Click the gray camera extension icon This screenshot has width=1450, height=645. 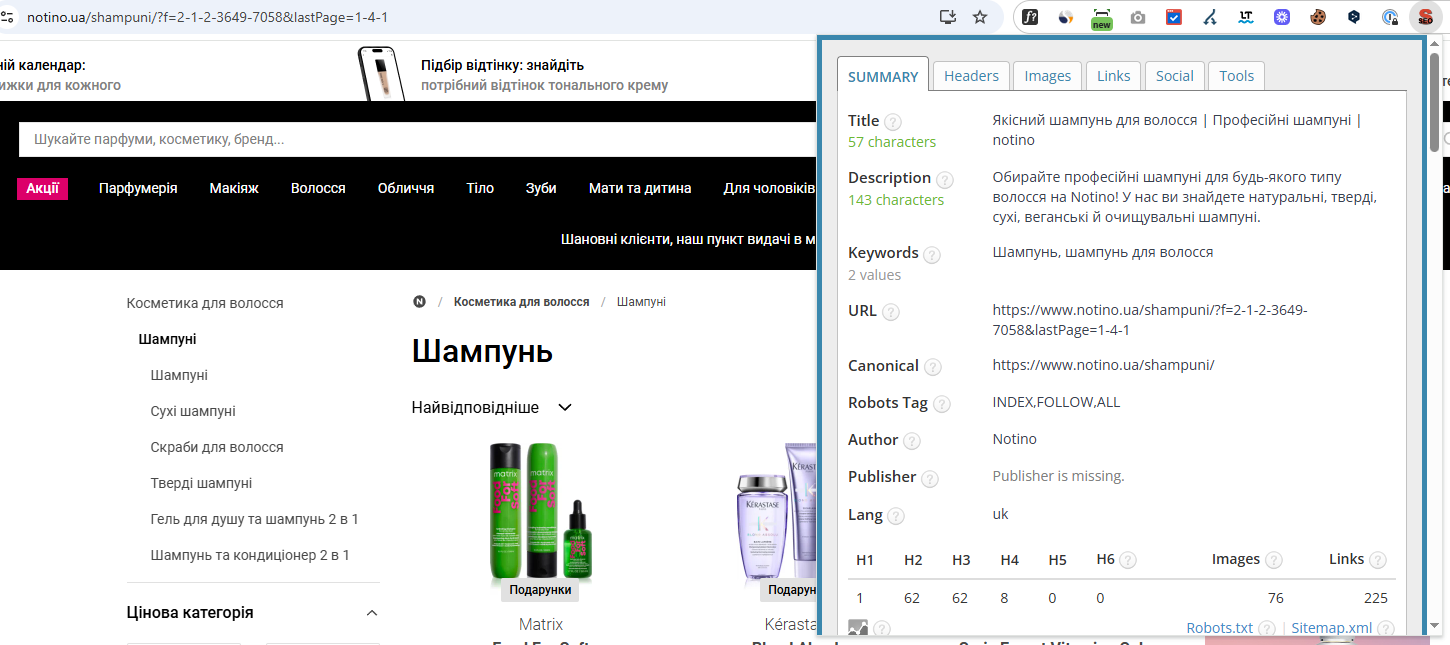[x=1138, y=17]
